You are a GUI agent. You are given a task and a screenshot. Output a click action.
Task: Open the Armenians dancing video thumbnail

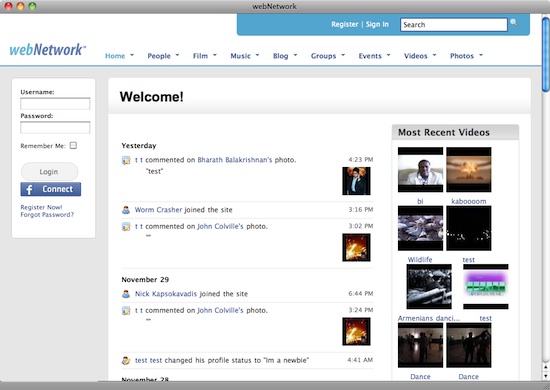coord(429,287)
